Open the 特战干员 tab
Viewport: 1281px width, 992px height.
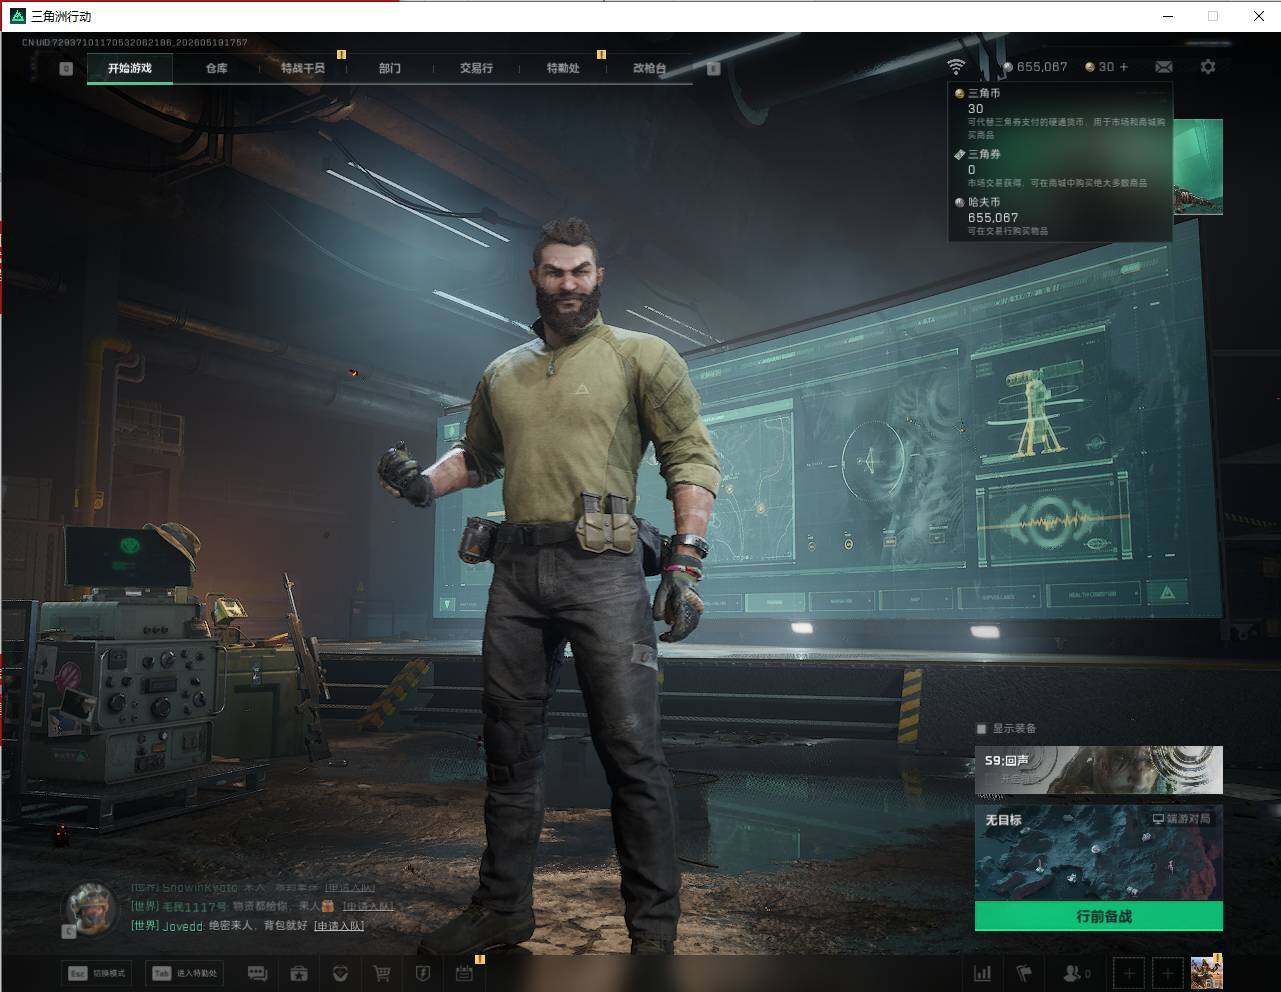pos(303,68)
